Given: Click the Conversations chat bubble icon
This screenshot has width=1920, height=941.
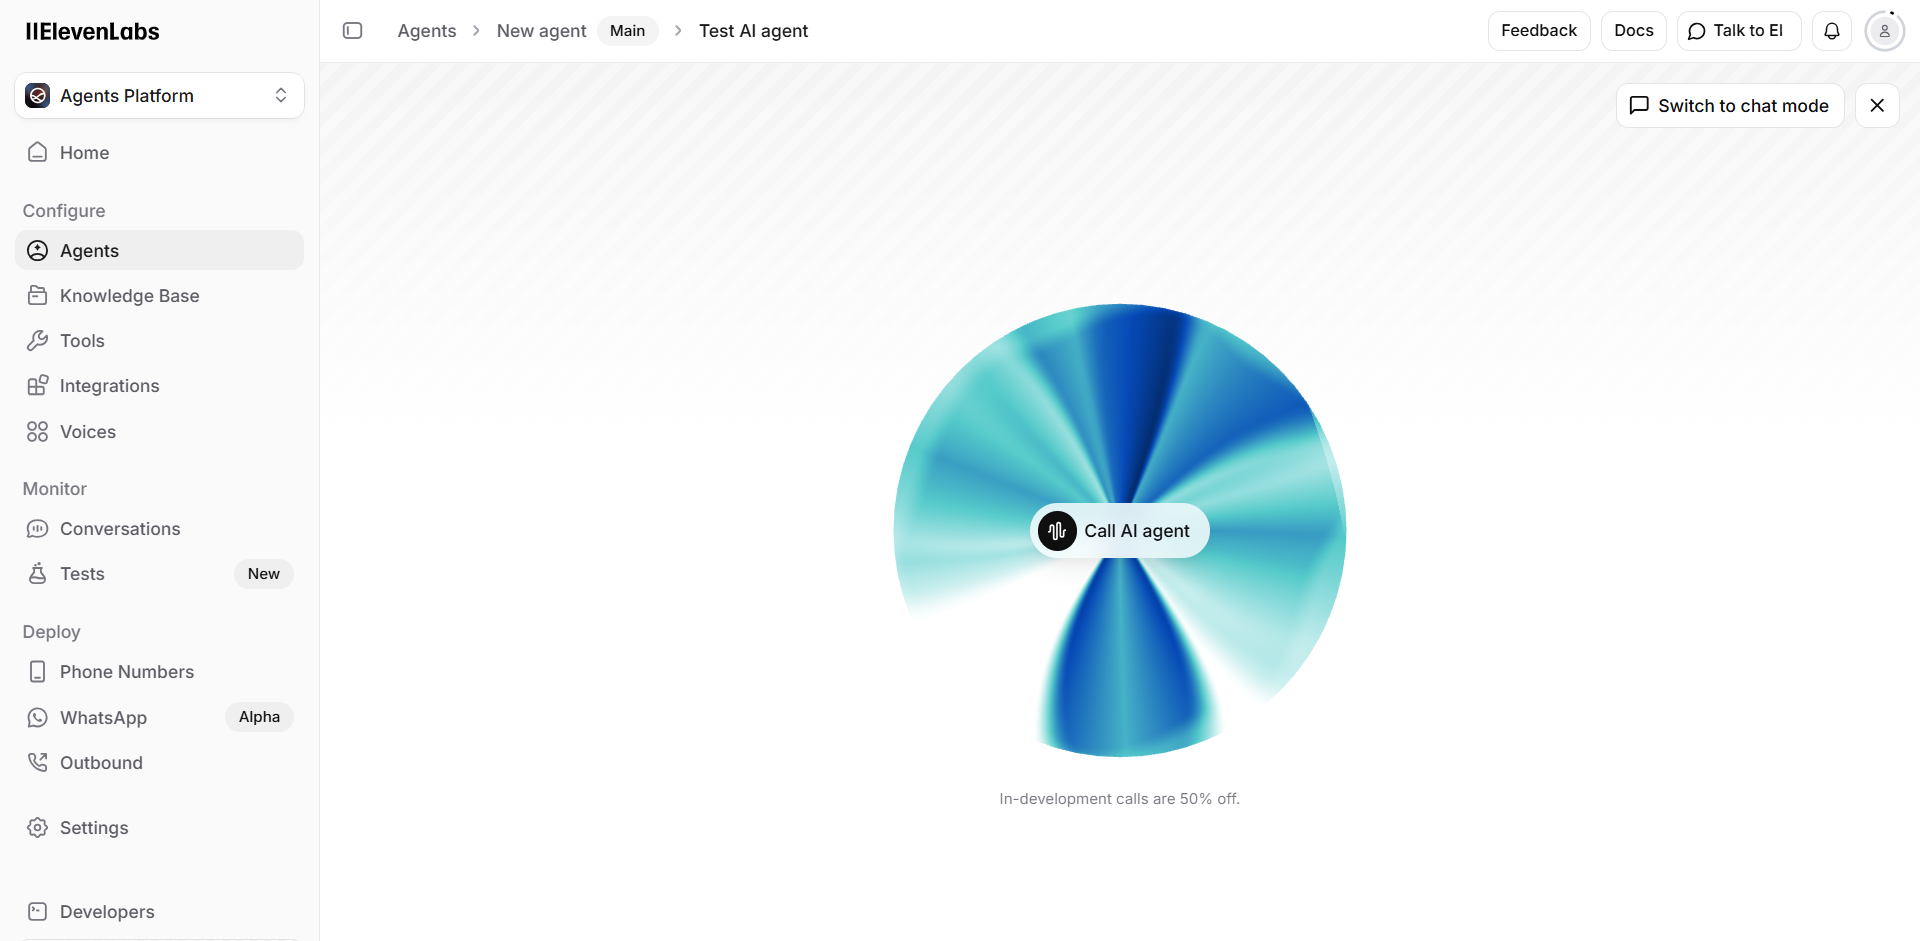Looking at the screenshot, I should [x=38, y=529].
